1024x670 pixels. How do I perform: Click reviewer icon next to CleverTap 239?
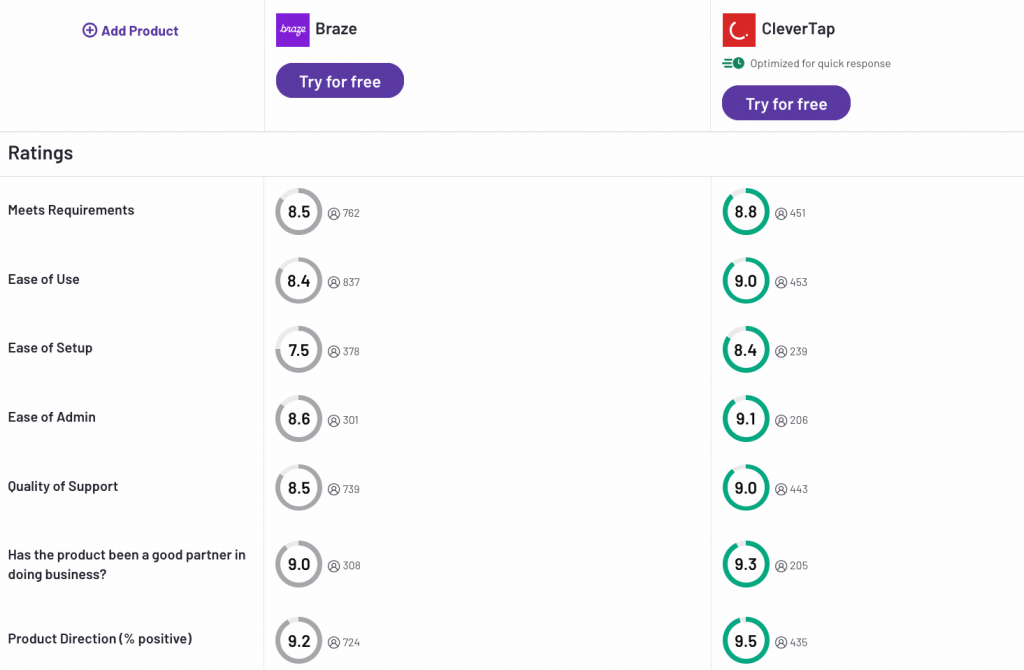coord(781,351)
